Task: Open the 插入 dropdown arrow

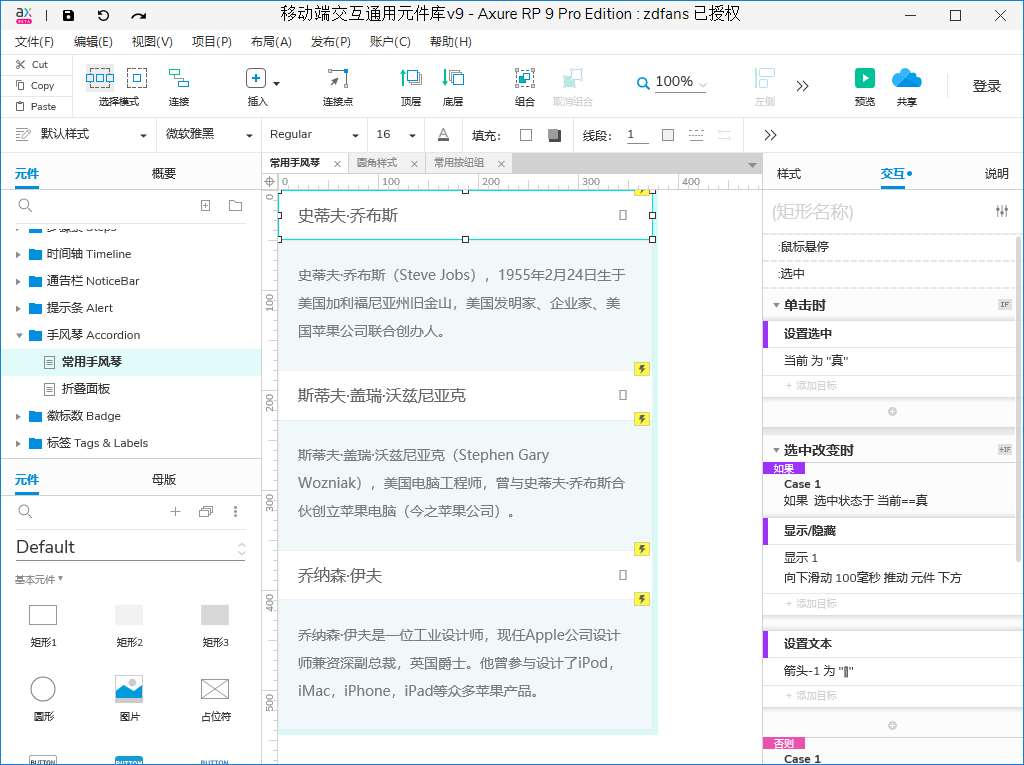Action: coord(276,84)
